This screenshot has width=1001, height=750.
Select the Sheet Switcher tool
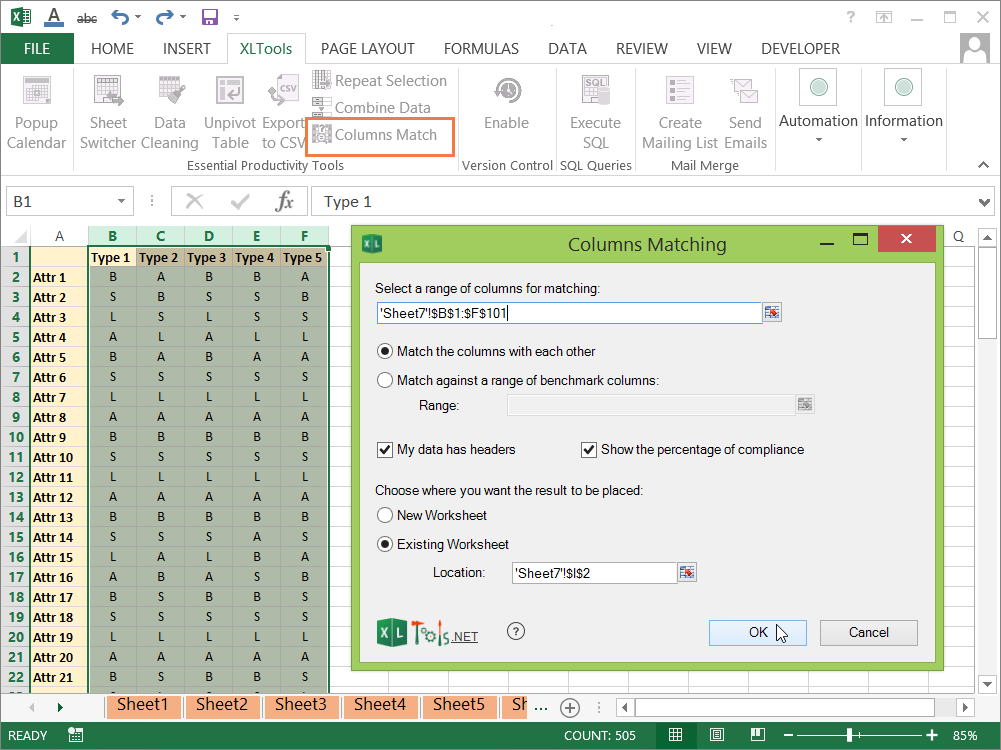108,112
